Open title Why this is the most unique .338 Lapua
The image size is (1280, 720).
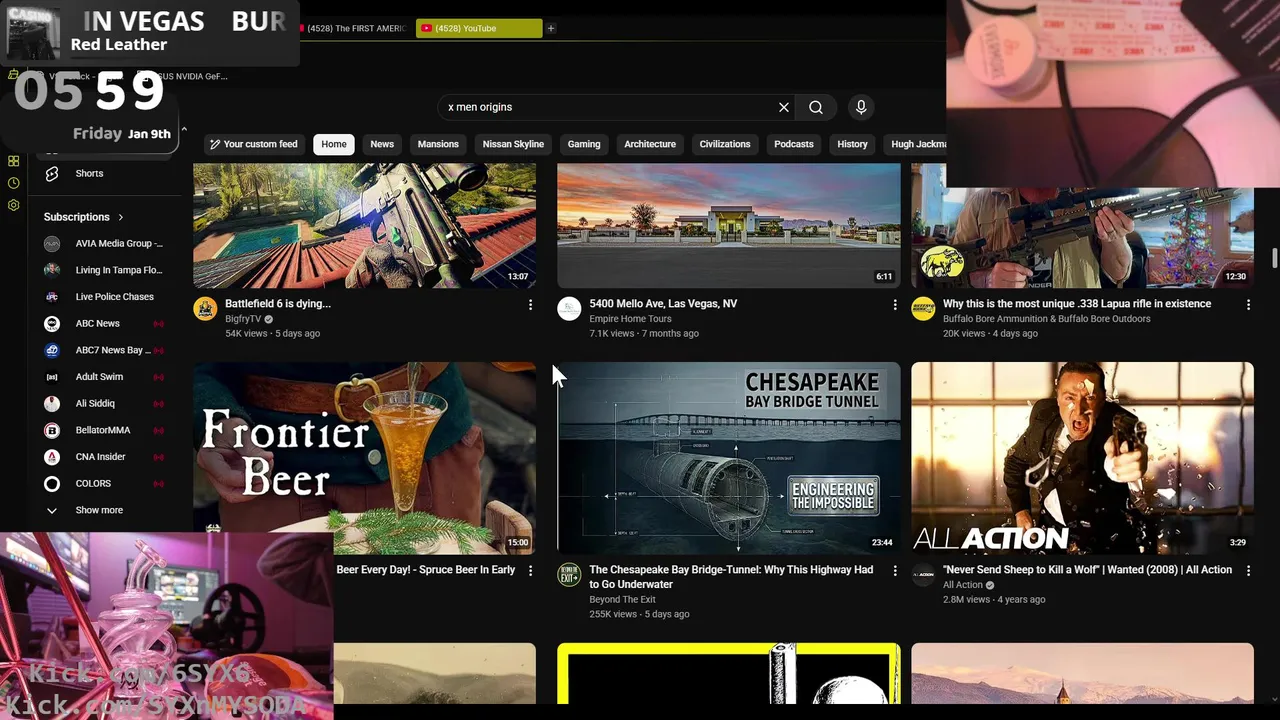click(1077, 304)
